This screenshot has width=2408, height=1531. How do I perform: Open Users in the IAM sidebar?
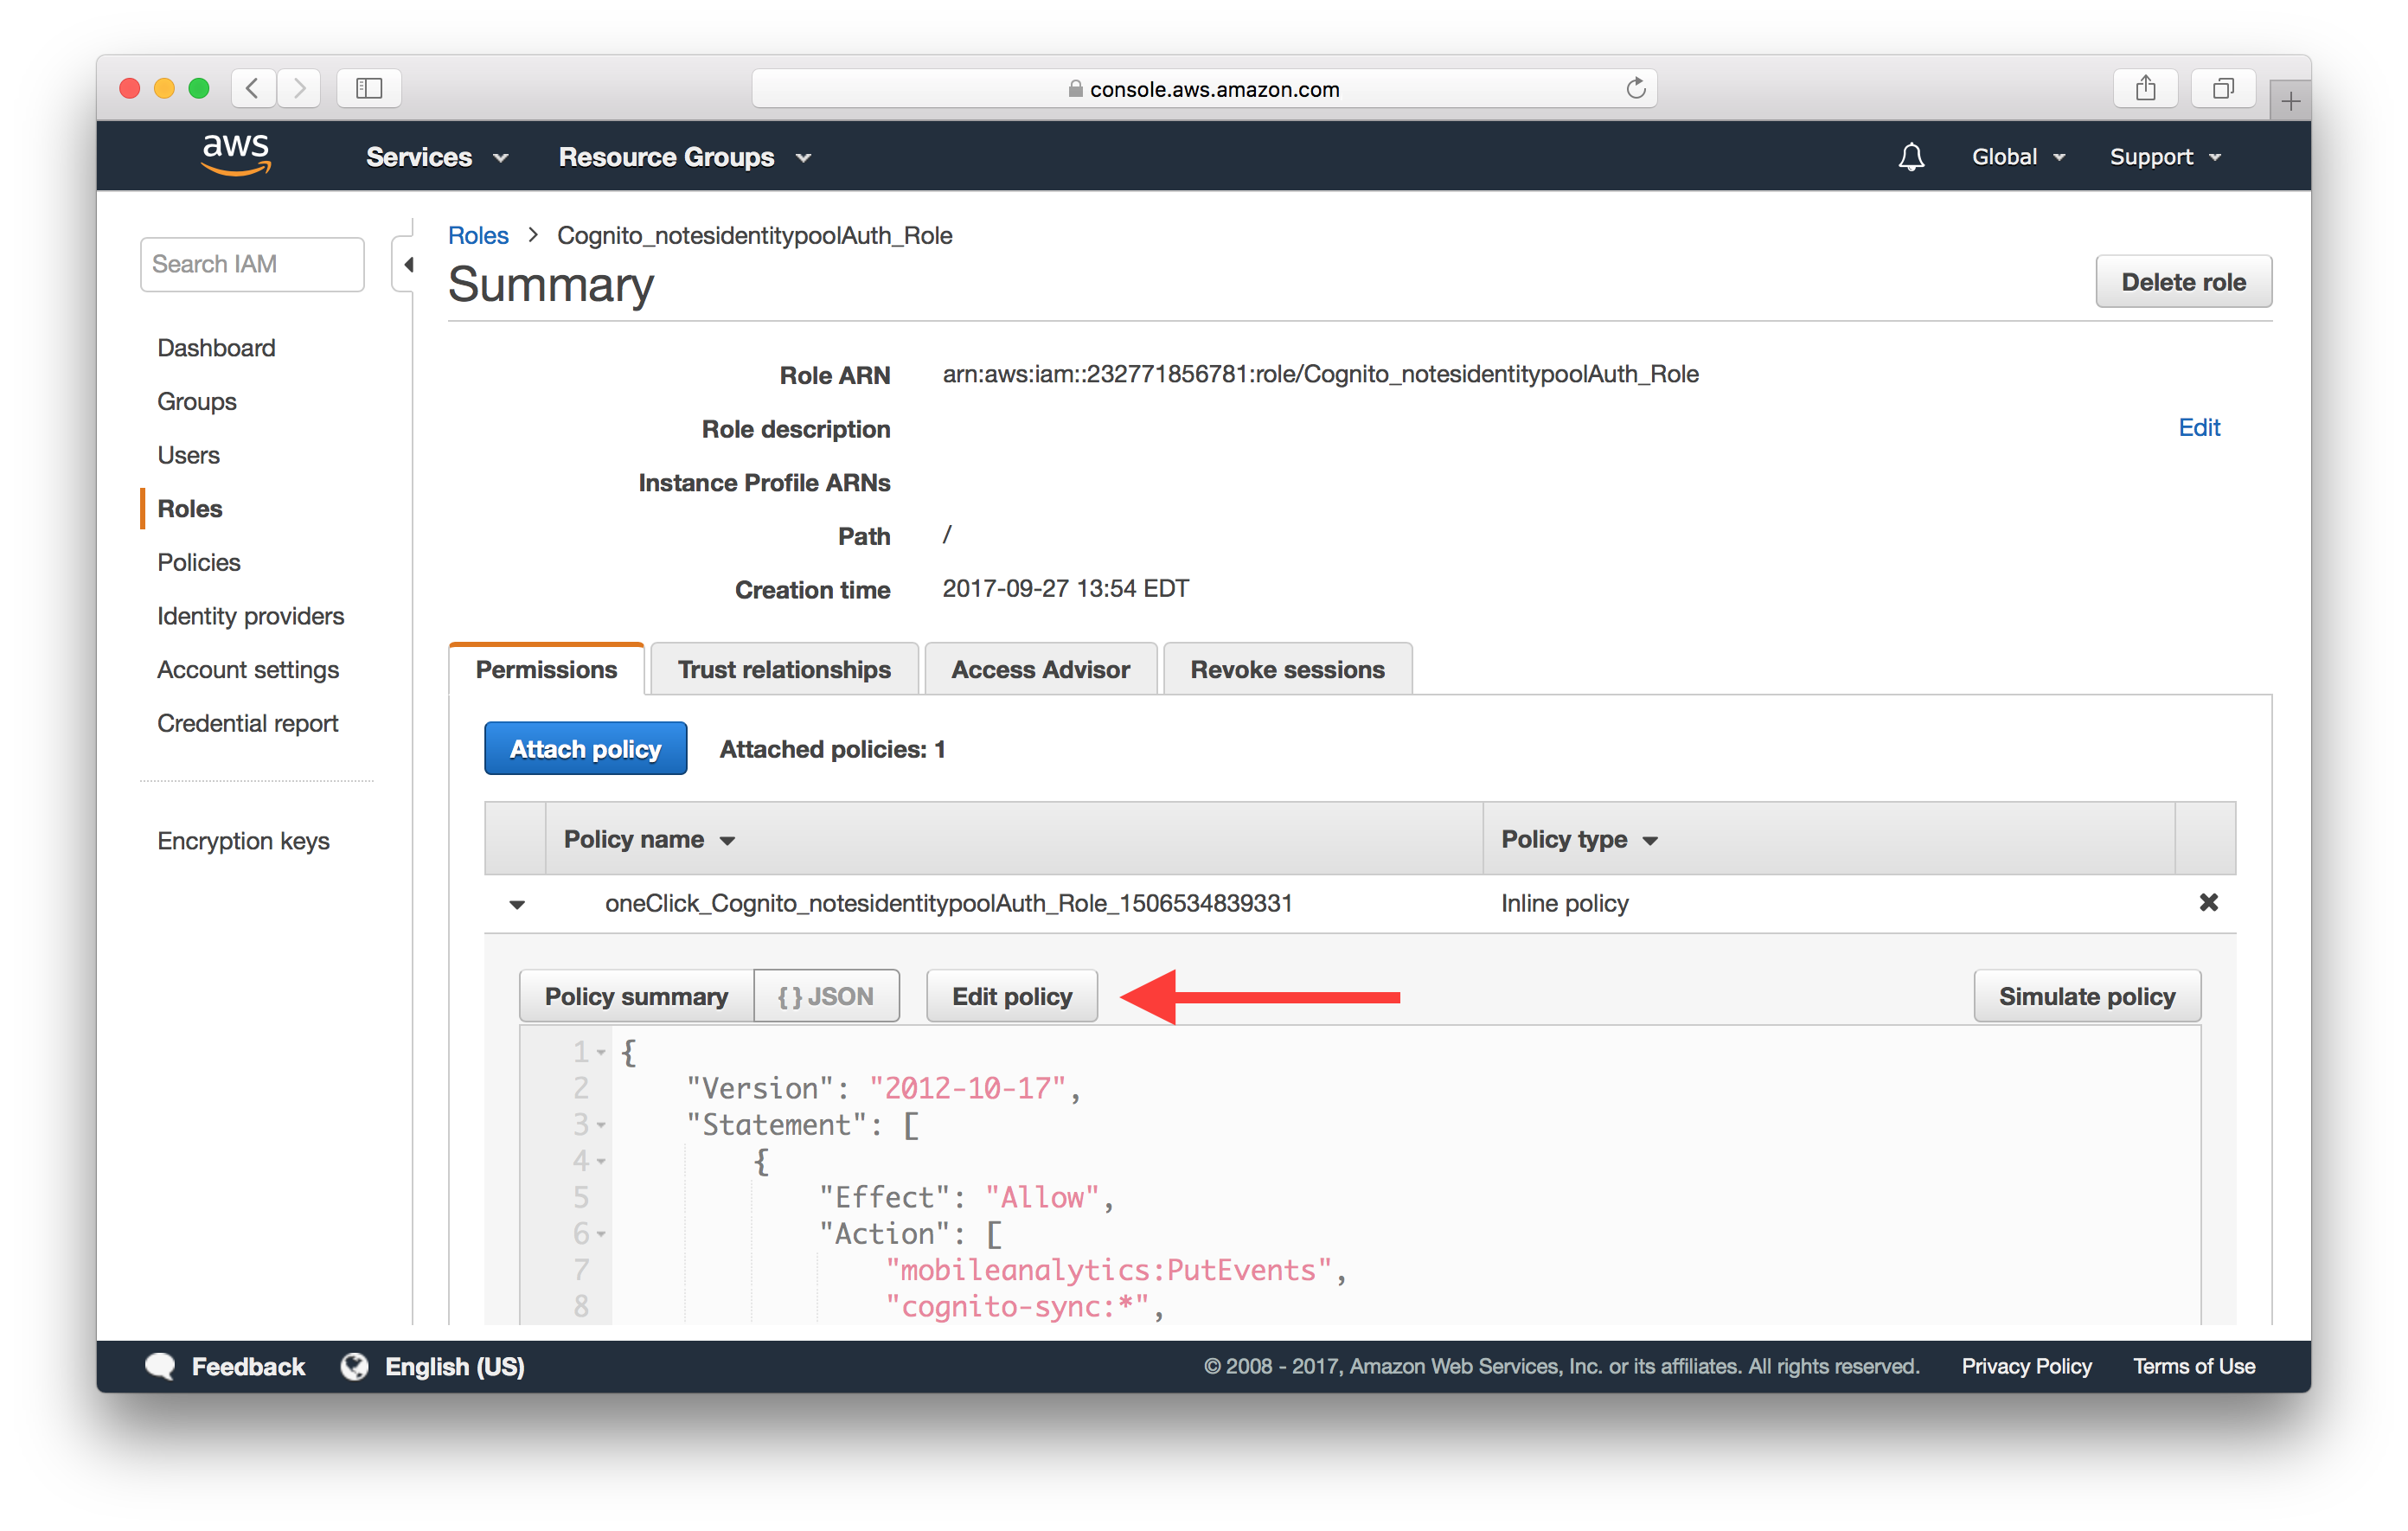point(188,455)
